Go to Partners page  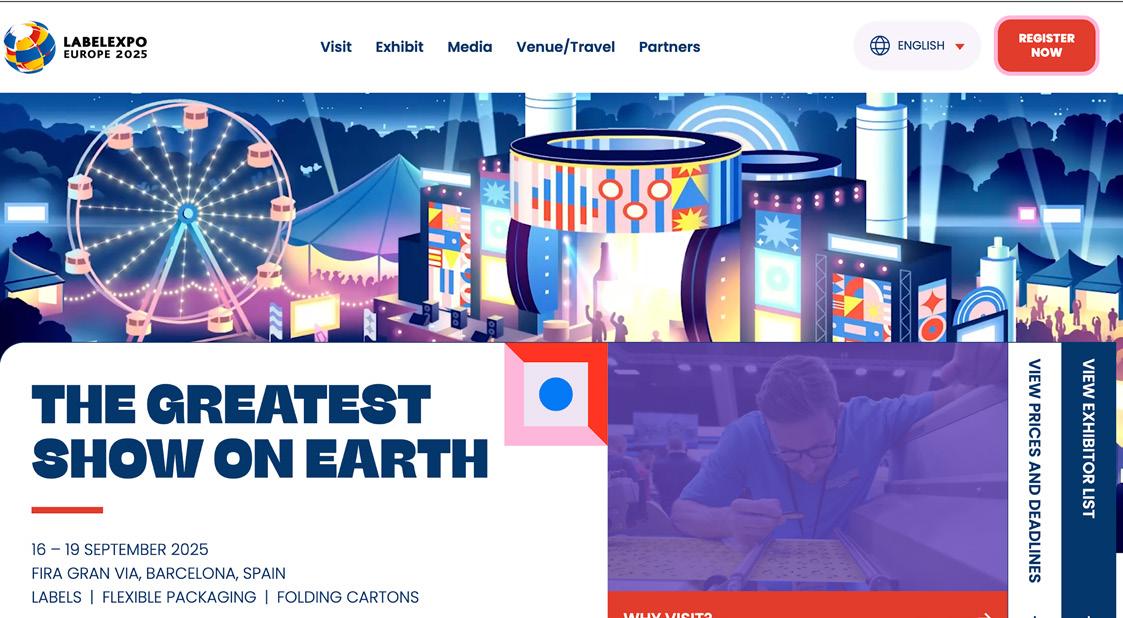click(670, 47)
